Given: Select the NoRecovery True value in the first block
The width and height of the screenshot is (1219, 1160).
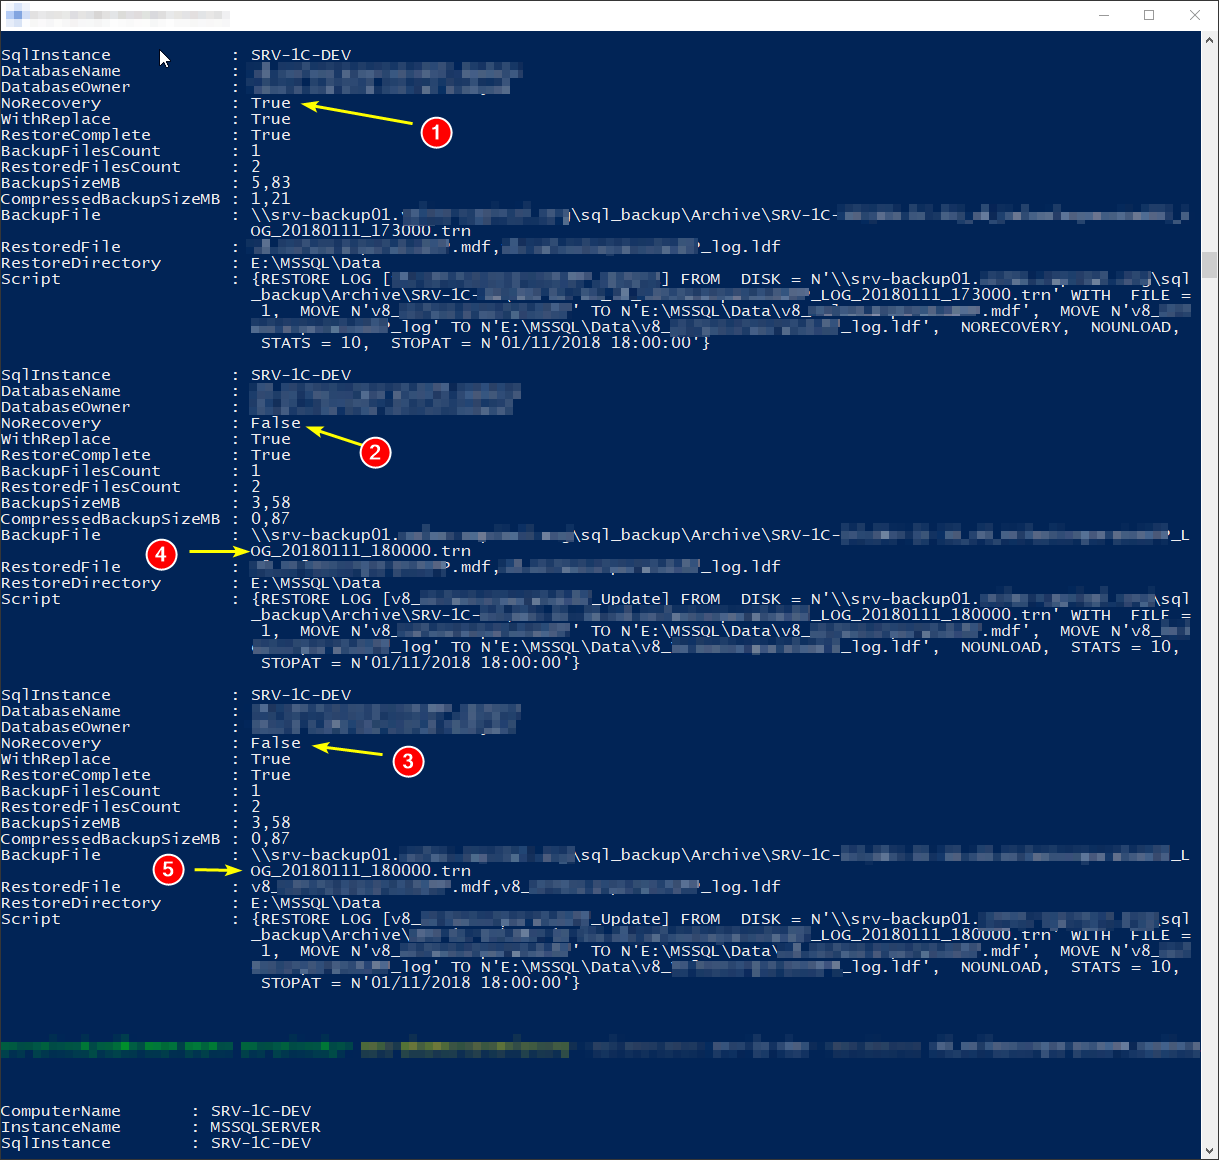Looking at the screenshot, I should [270, 102].
